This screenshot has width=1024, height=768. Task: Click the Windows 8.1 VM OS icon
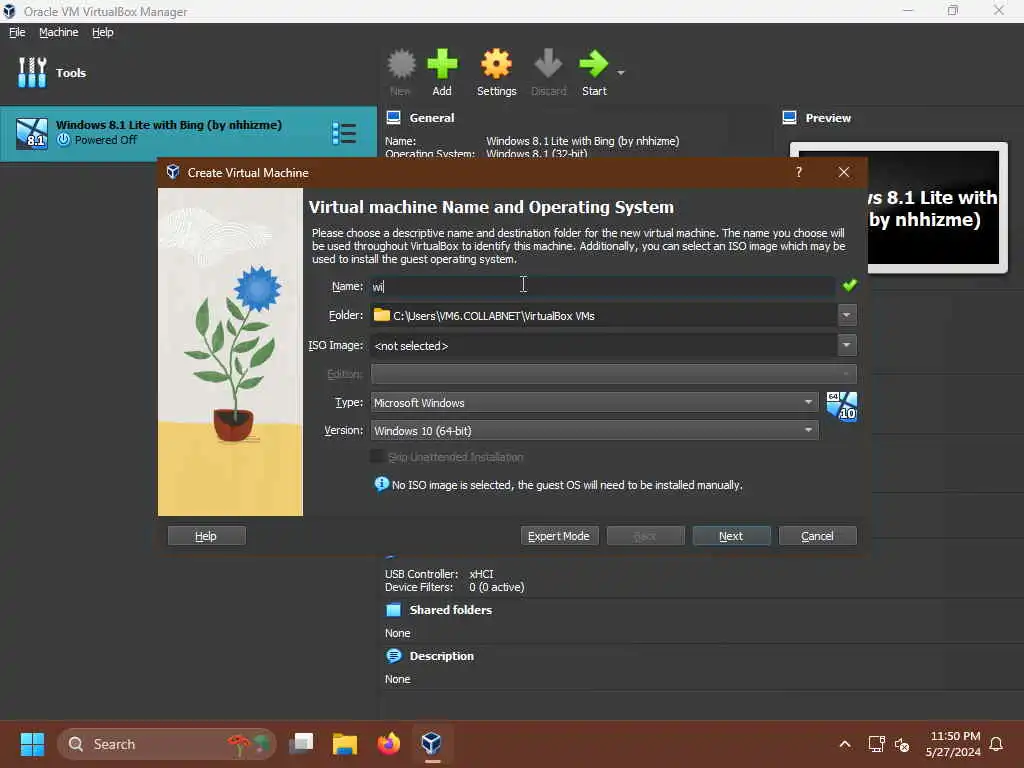(x=31, y=133)
